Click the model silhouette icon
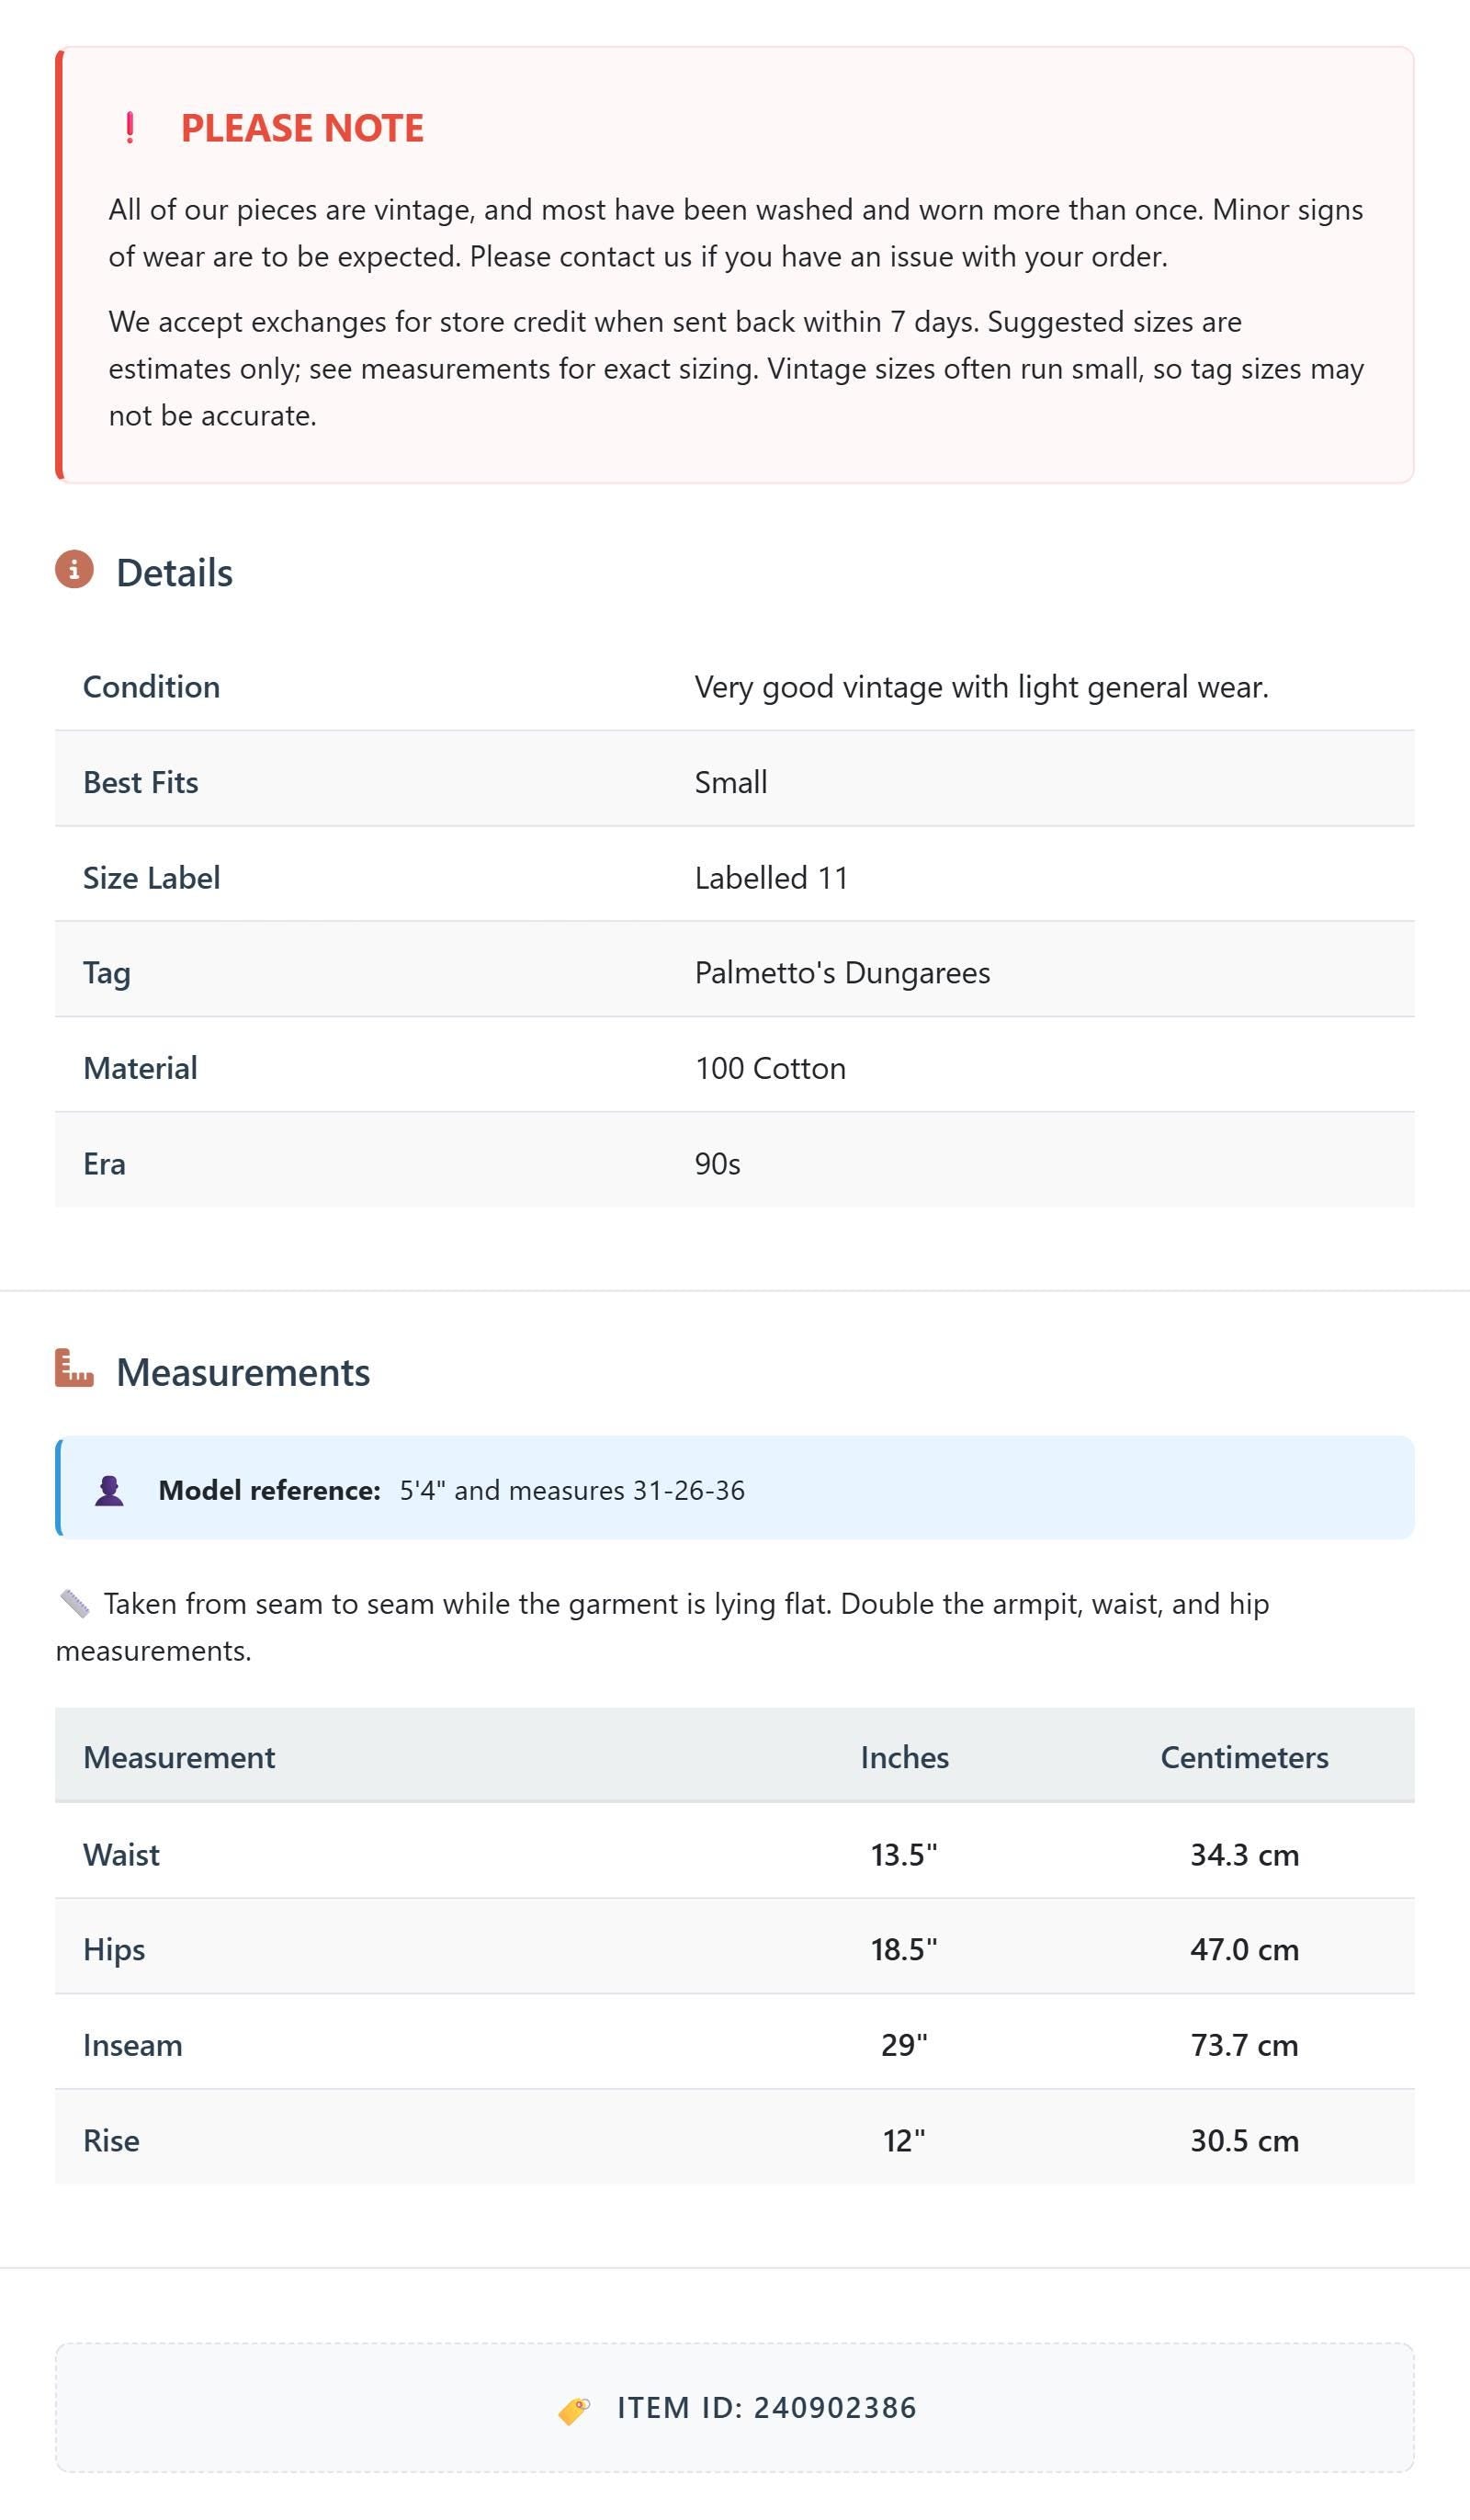The width and height of the screenshot is (1470, 2520). point(109,1490)
